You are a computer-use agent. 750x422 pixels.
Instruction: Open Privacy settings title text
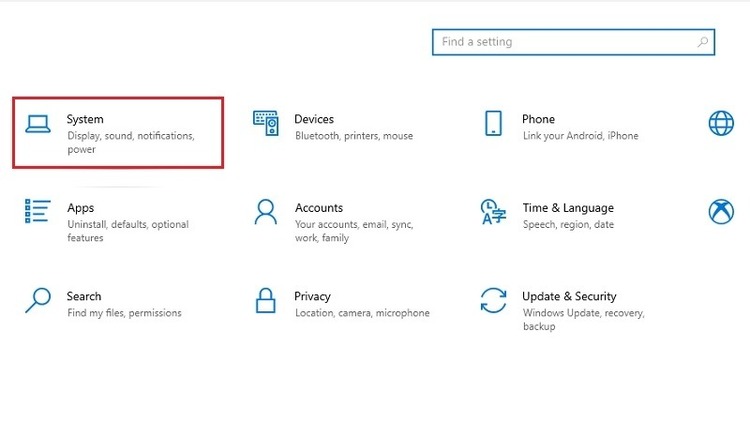point(313,296)
